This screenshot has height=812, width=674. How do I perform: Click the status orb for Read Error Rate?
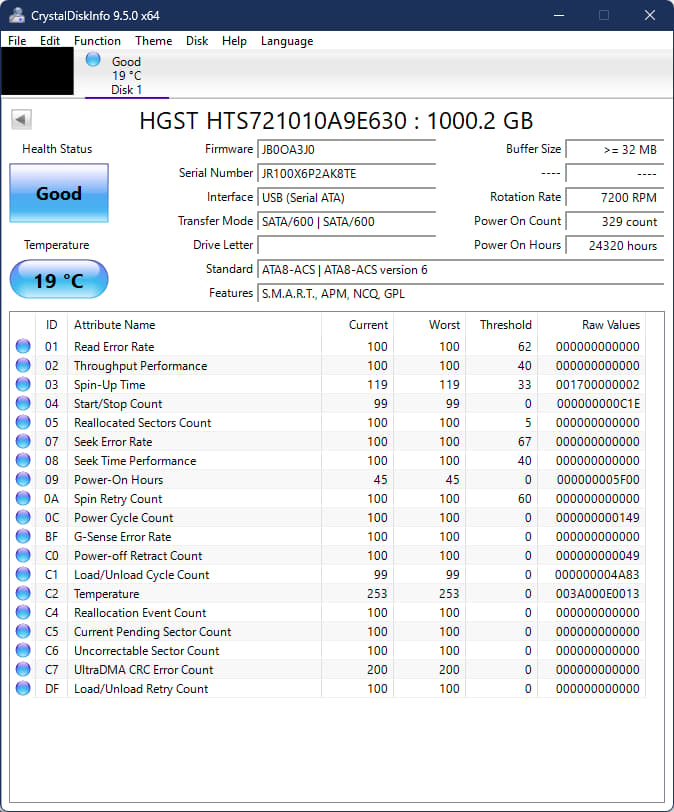point(23,346)
